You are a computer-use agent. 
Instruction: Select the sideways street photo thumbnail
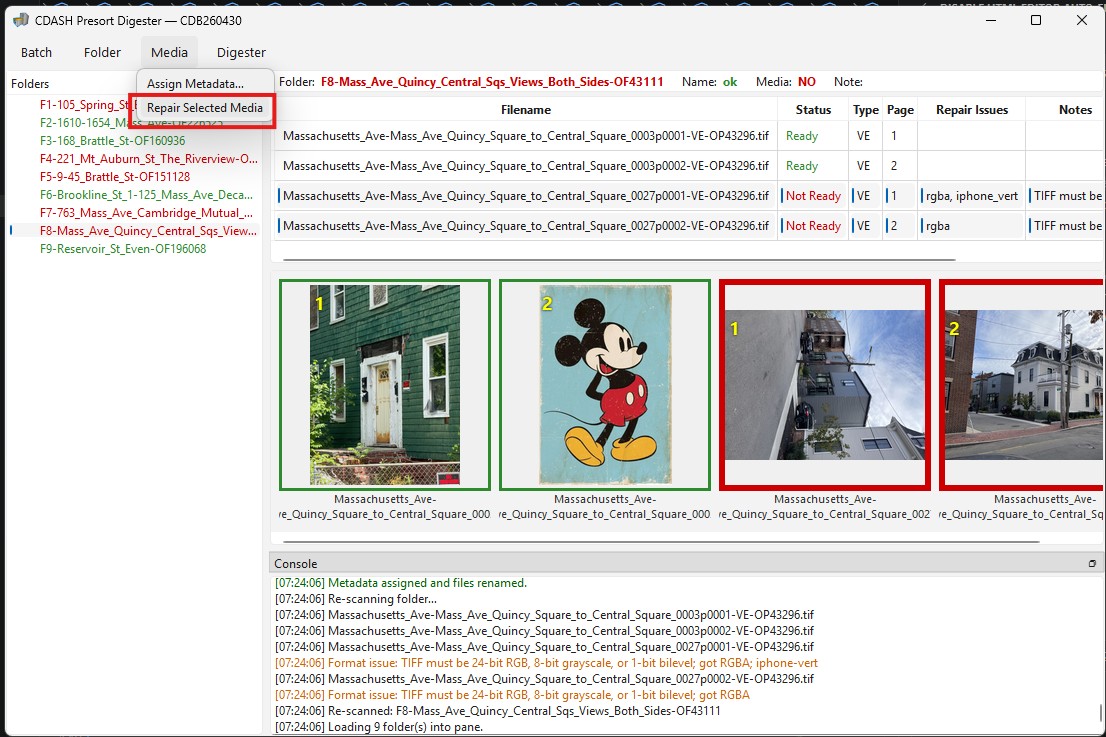[x=825, y=385]
